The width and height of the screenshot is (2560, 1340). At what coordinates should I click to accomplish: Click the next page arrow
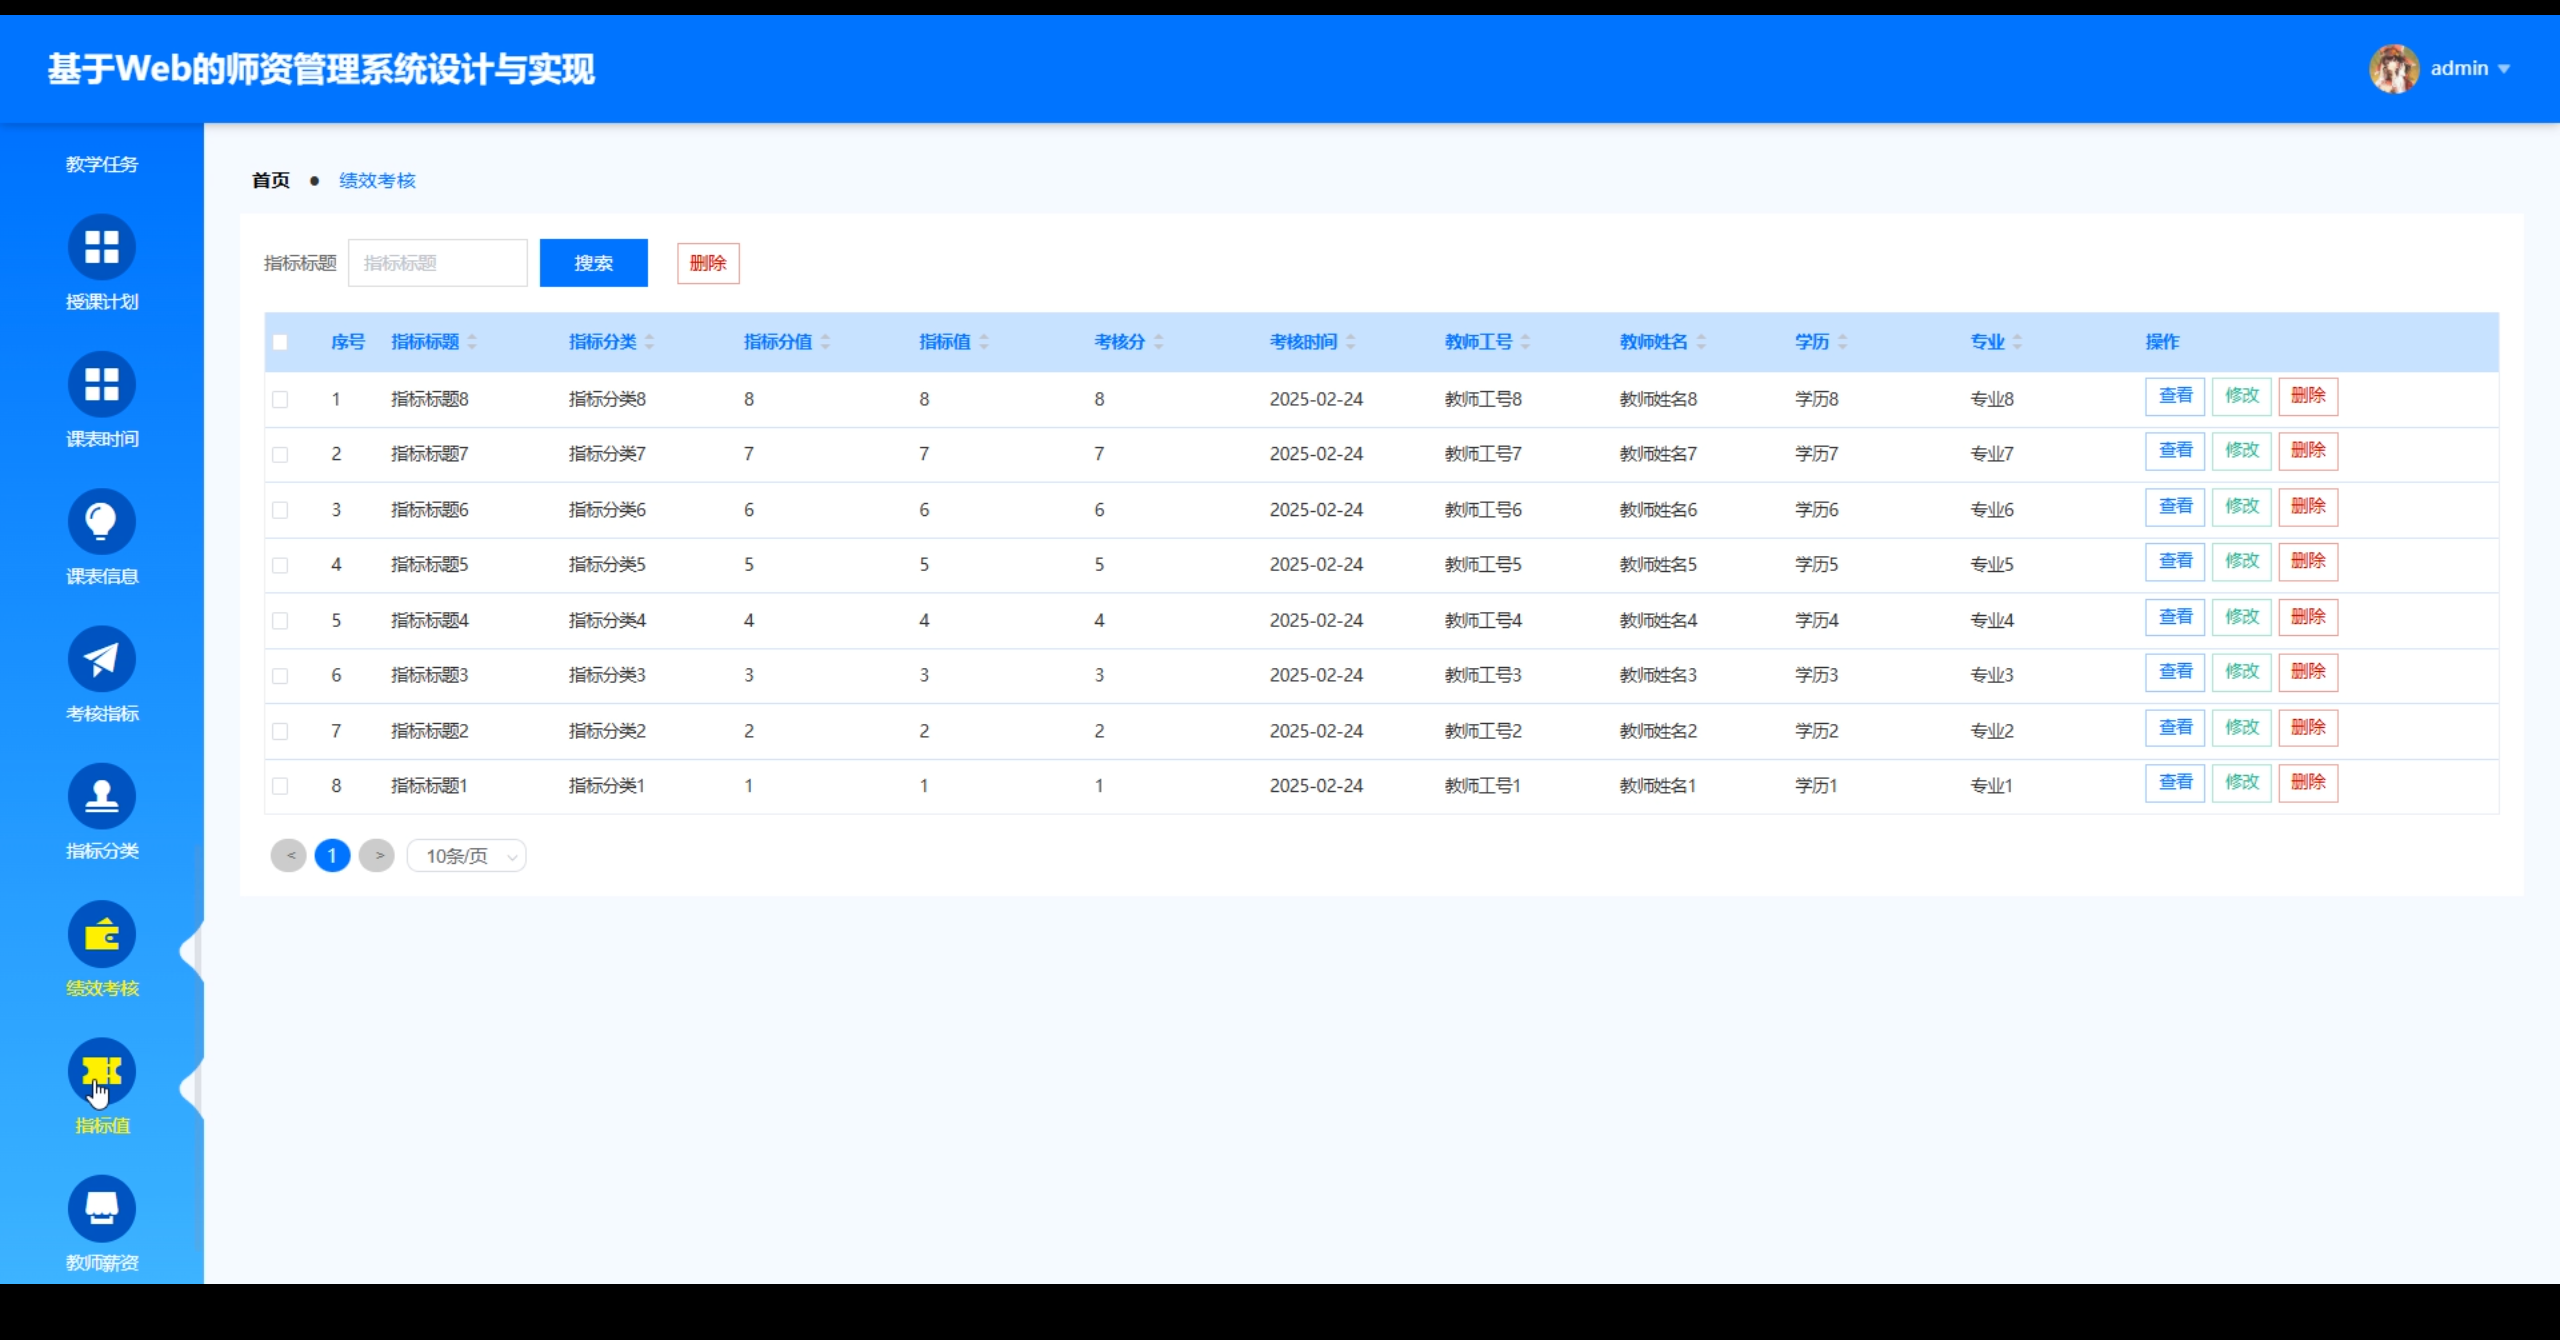(377, 856)
